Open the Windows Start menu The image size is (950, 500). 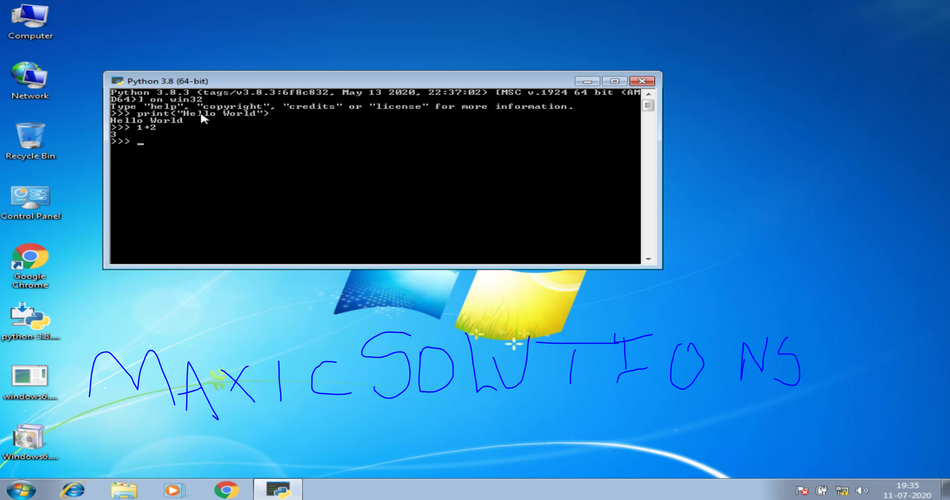pos(21,490)
